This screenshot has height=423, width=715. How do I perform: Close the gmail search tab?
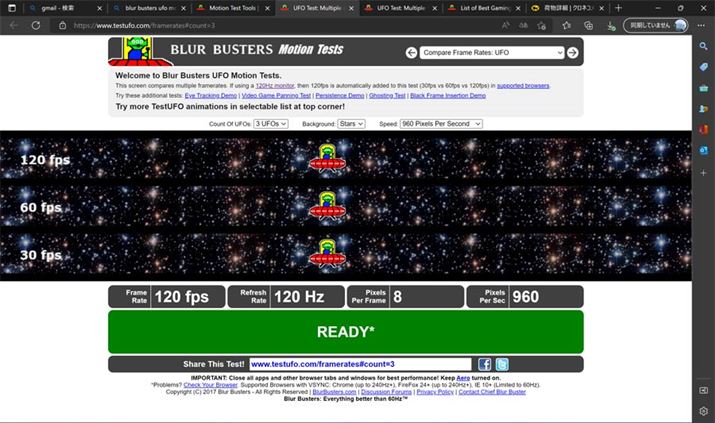(99, 8)
